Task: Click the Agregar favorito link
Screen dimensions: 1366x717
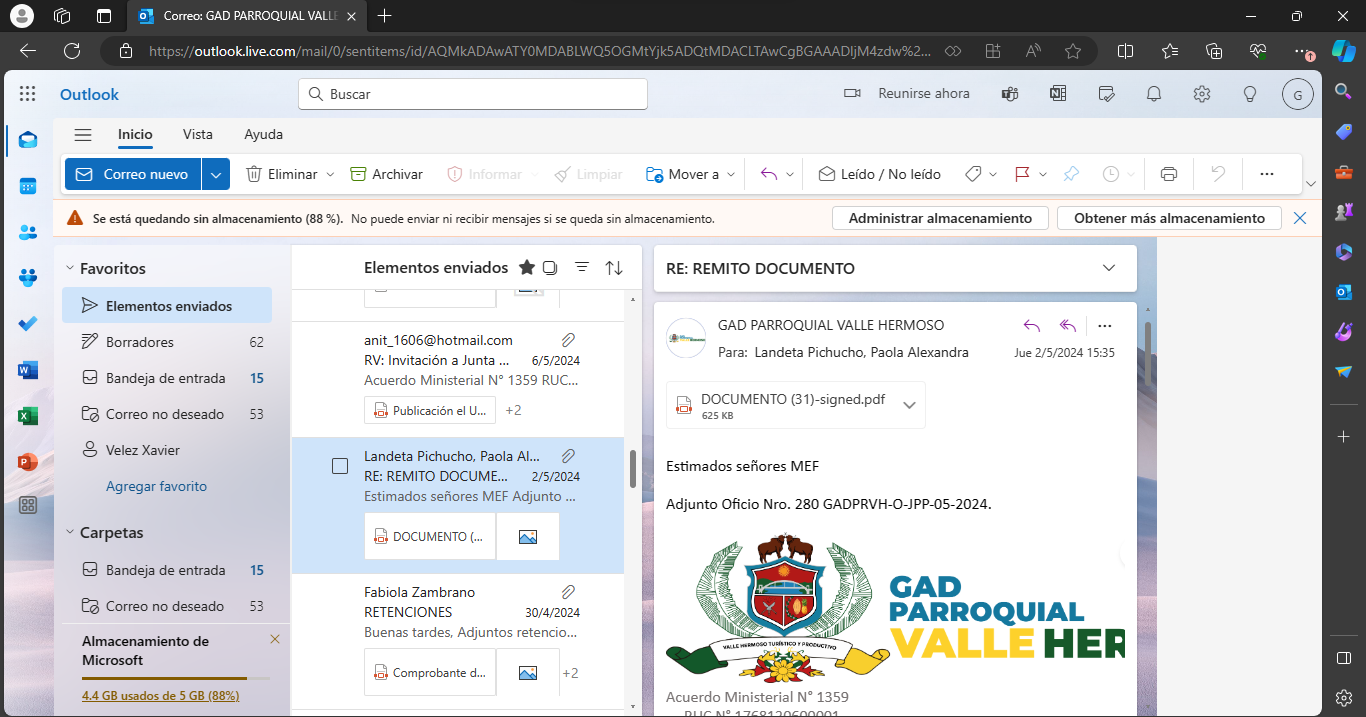Action: point(156,486)
